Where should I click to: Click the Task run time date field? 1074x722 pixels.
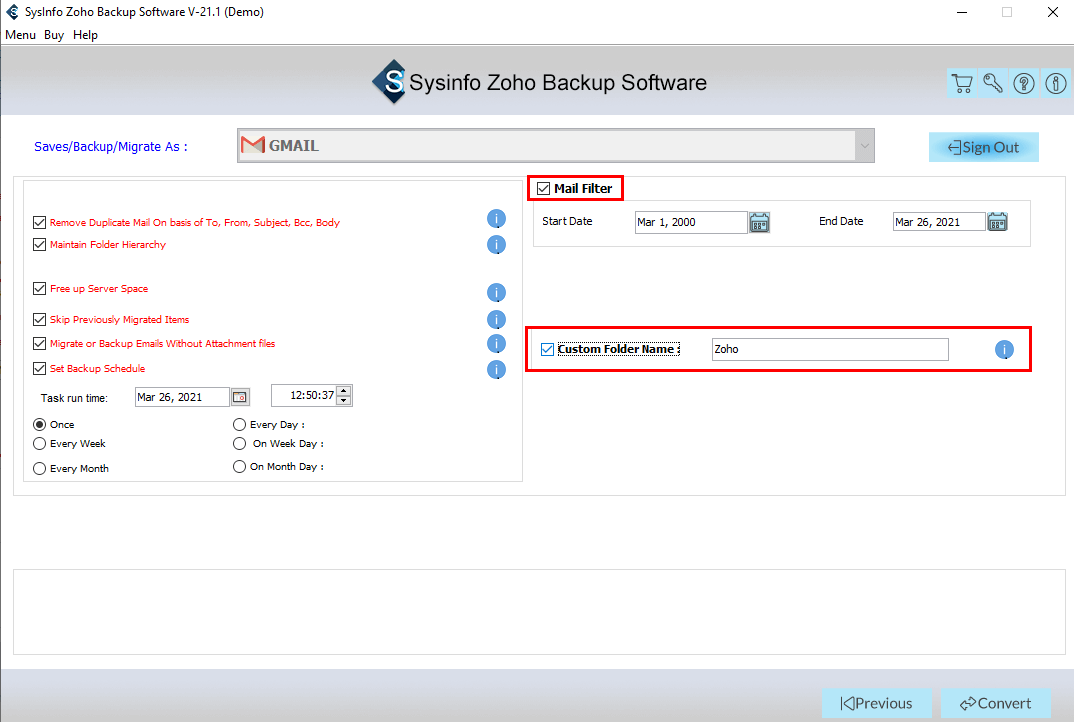pyautogui.click(x=182, y=397)
